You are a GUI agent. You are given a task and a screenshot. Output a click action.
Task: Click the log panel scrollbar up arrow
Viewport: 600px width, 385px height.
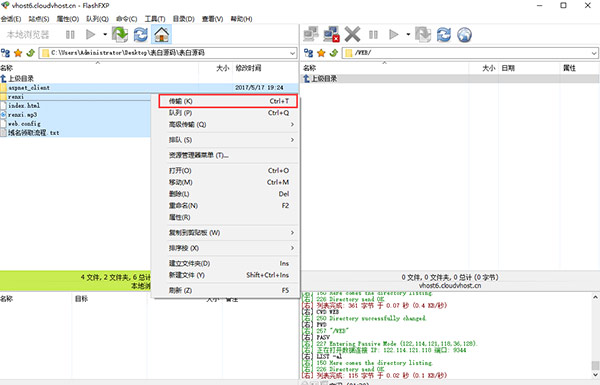(x=595, y=297)
